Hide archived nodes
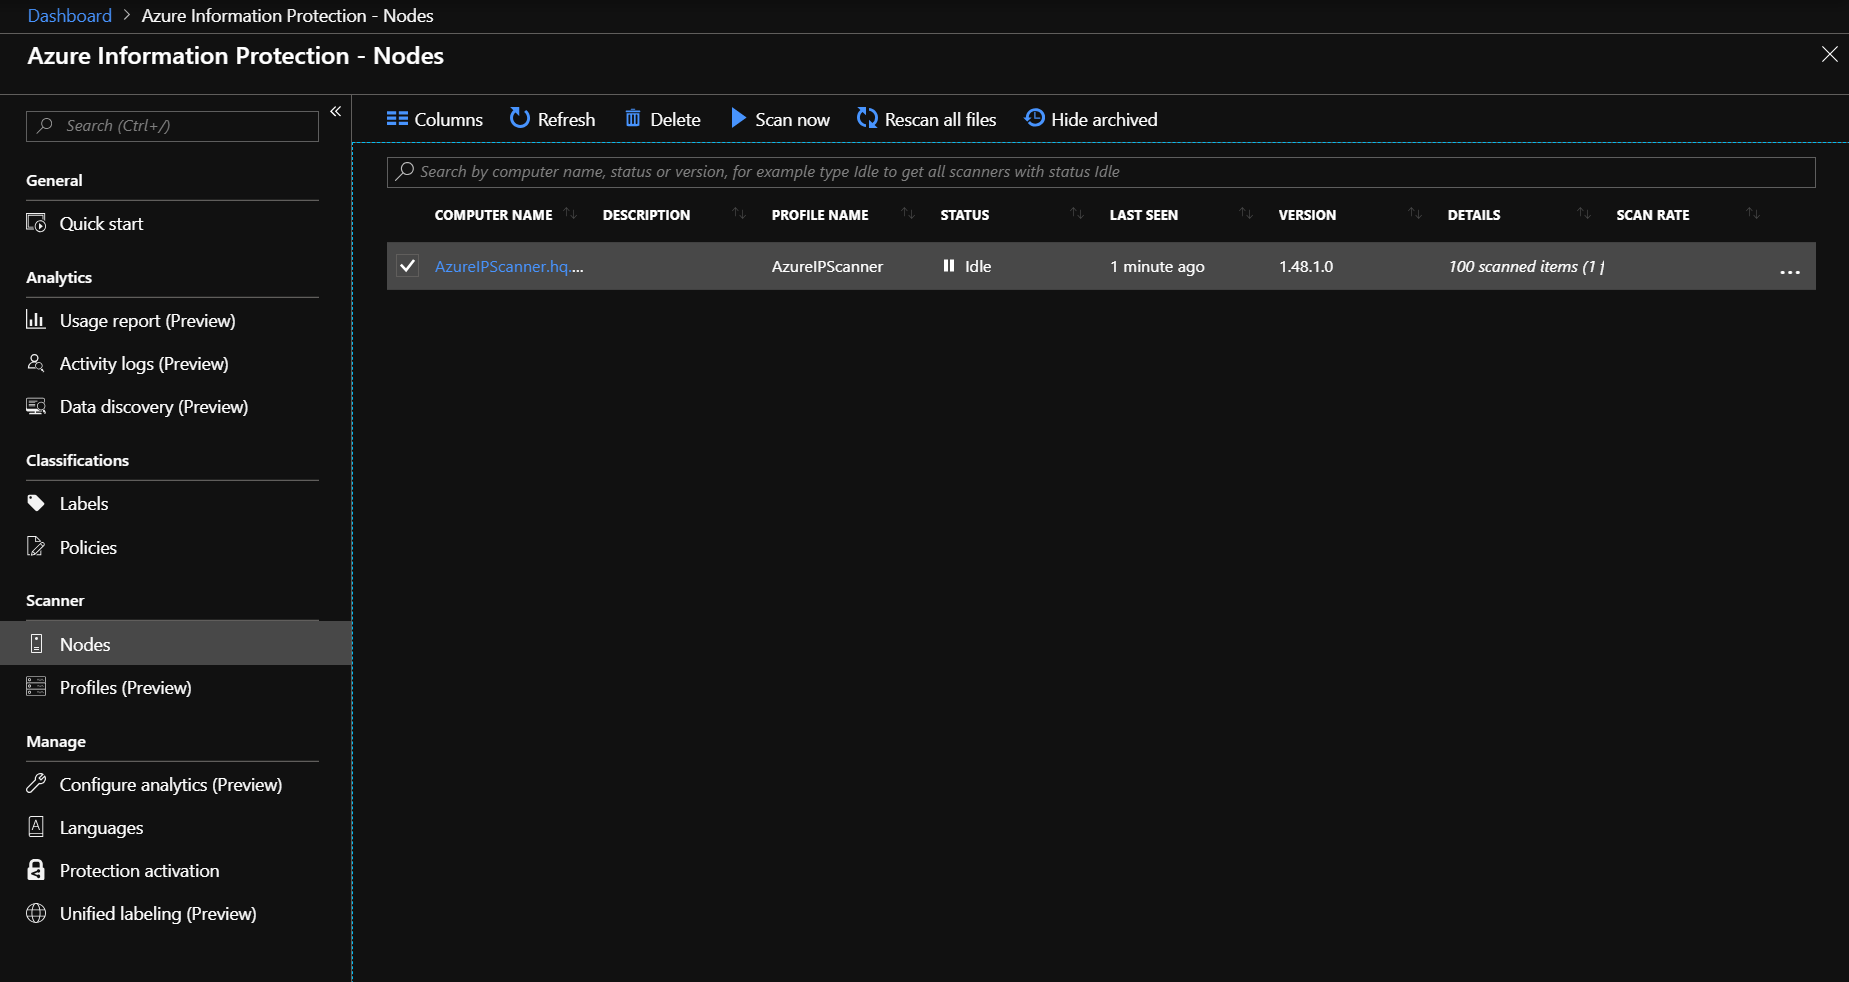The width and height of the screenshot is (1849, 982). [1090, 119]
